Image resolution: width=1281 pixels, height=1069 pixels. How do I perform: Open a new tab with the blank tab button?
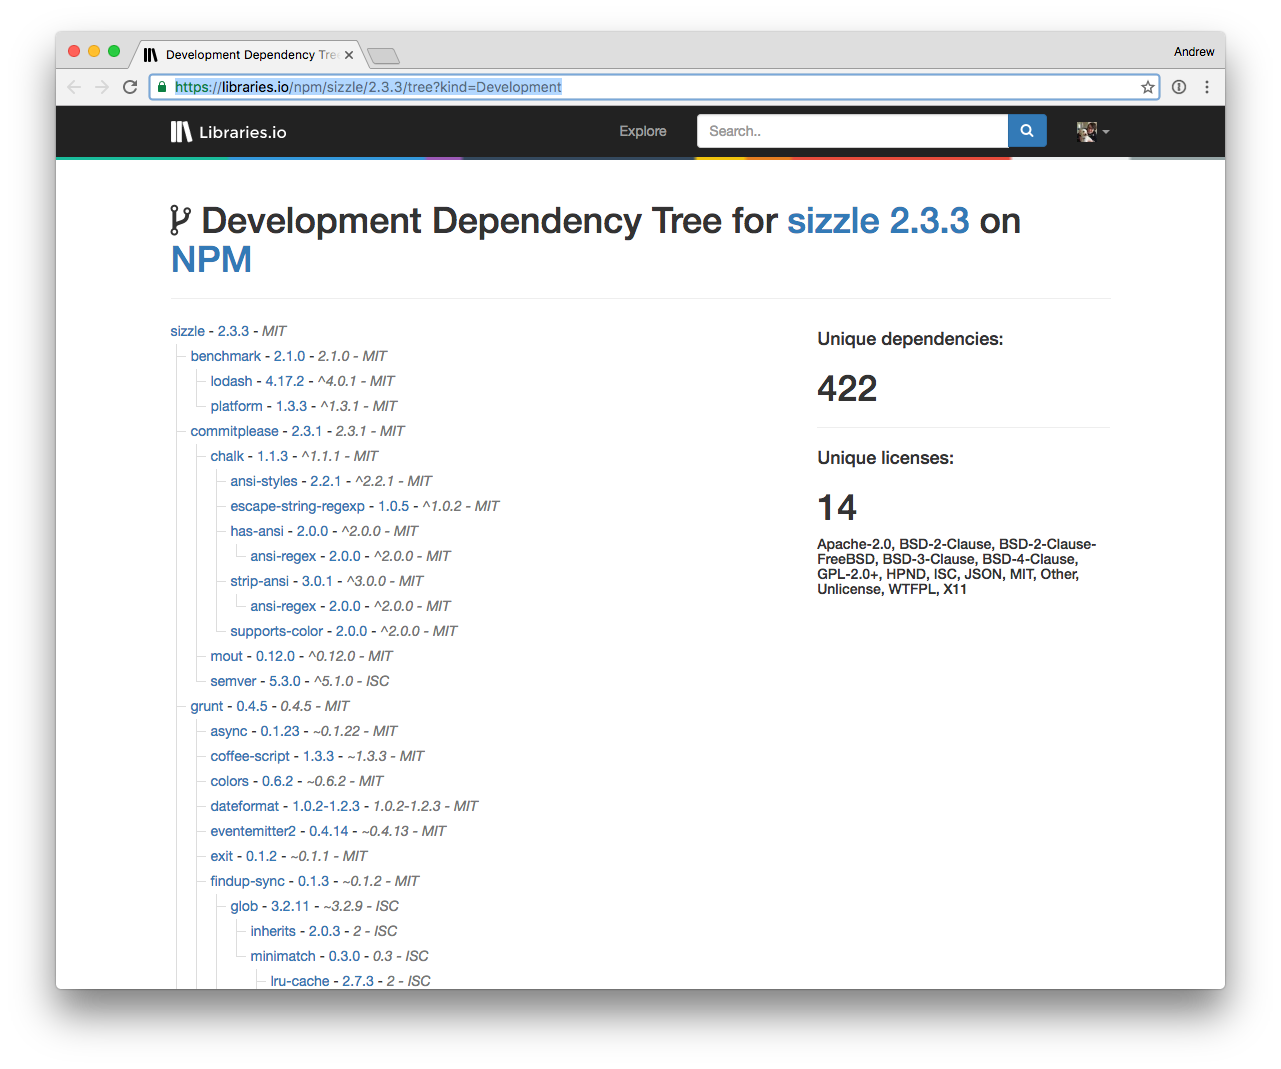coord(383,56)
